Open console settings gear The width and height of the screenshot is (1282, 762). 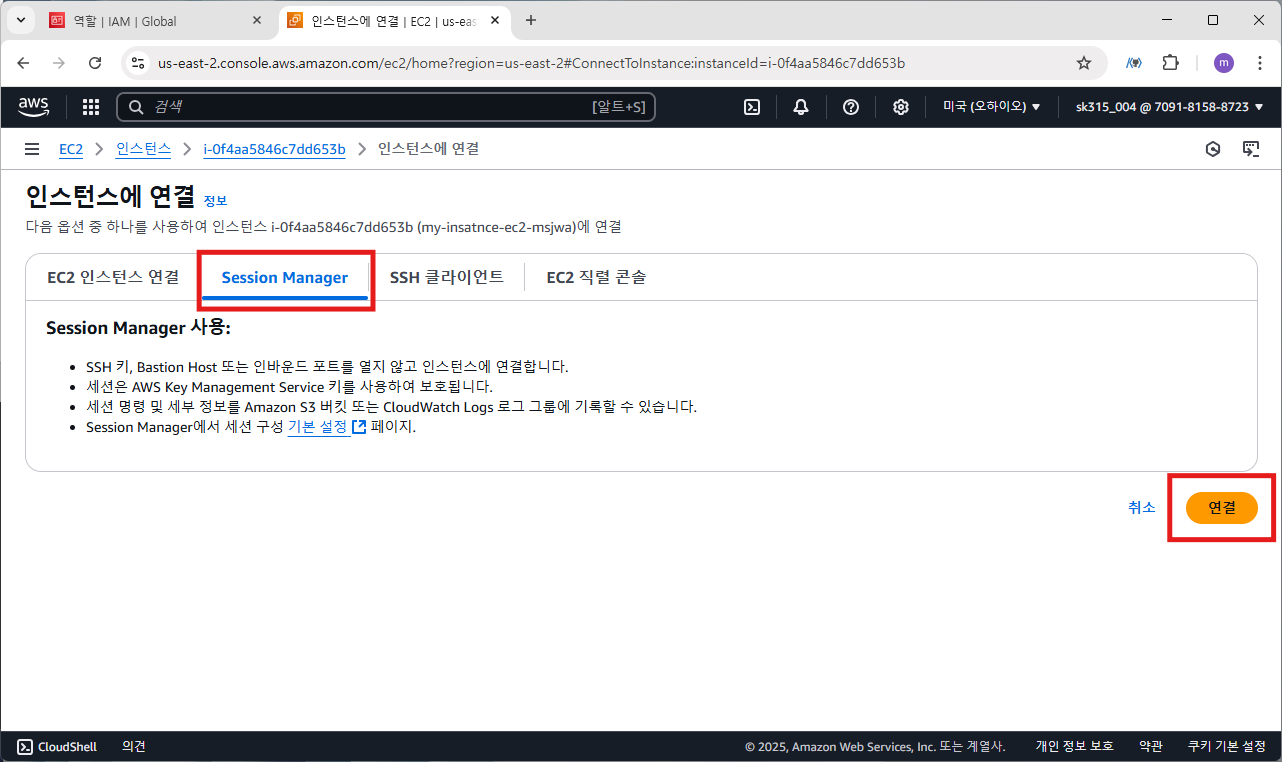pos(900,107)
